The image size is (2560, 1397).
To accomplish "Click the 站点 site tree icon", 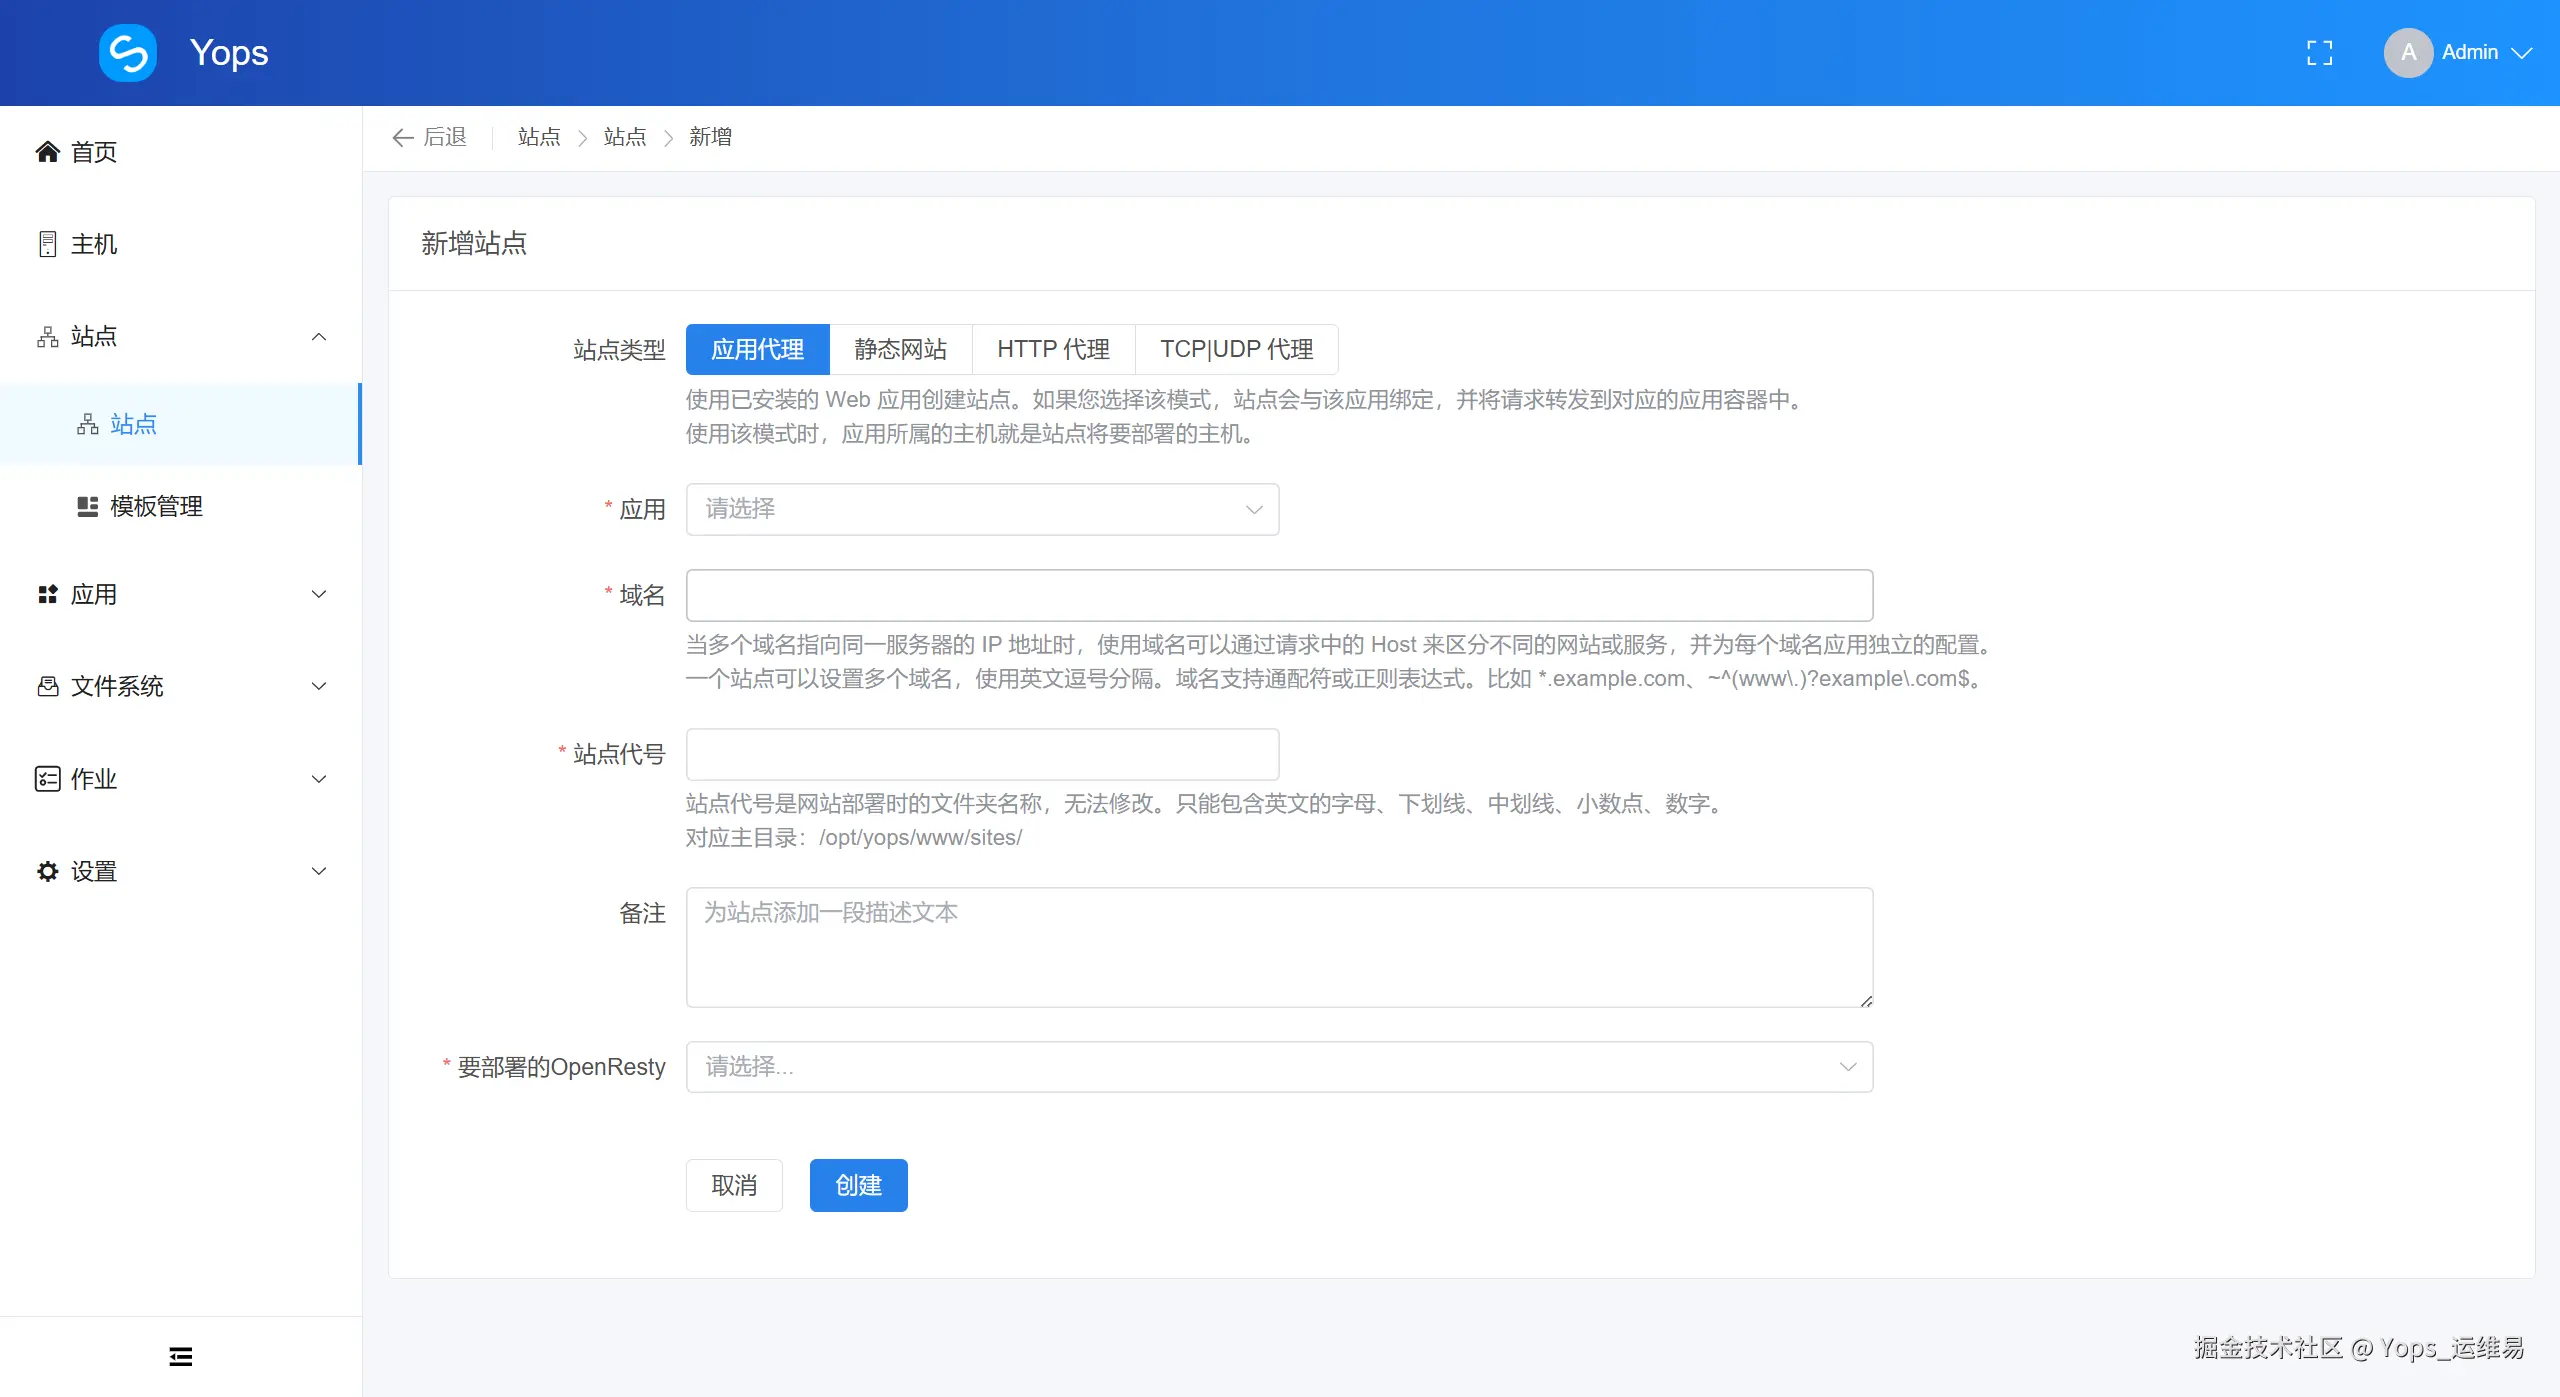I will pyautogui.click(x=47, y=336).
